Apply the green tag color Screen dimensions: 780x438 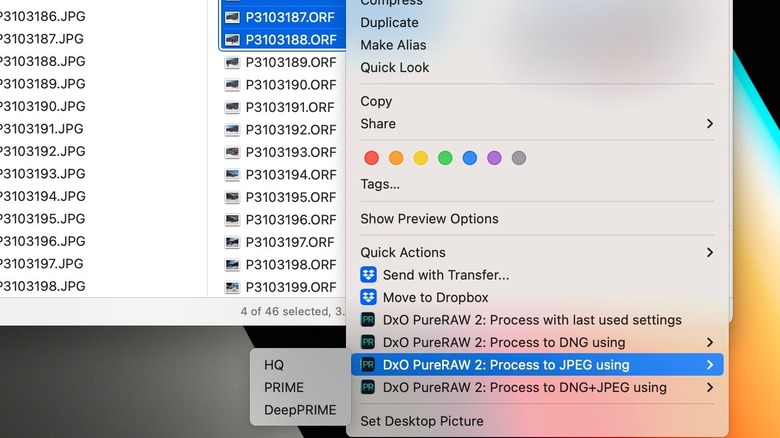445,158
